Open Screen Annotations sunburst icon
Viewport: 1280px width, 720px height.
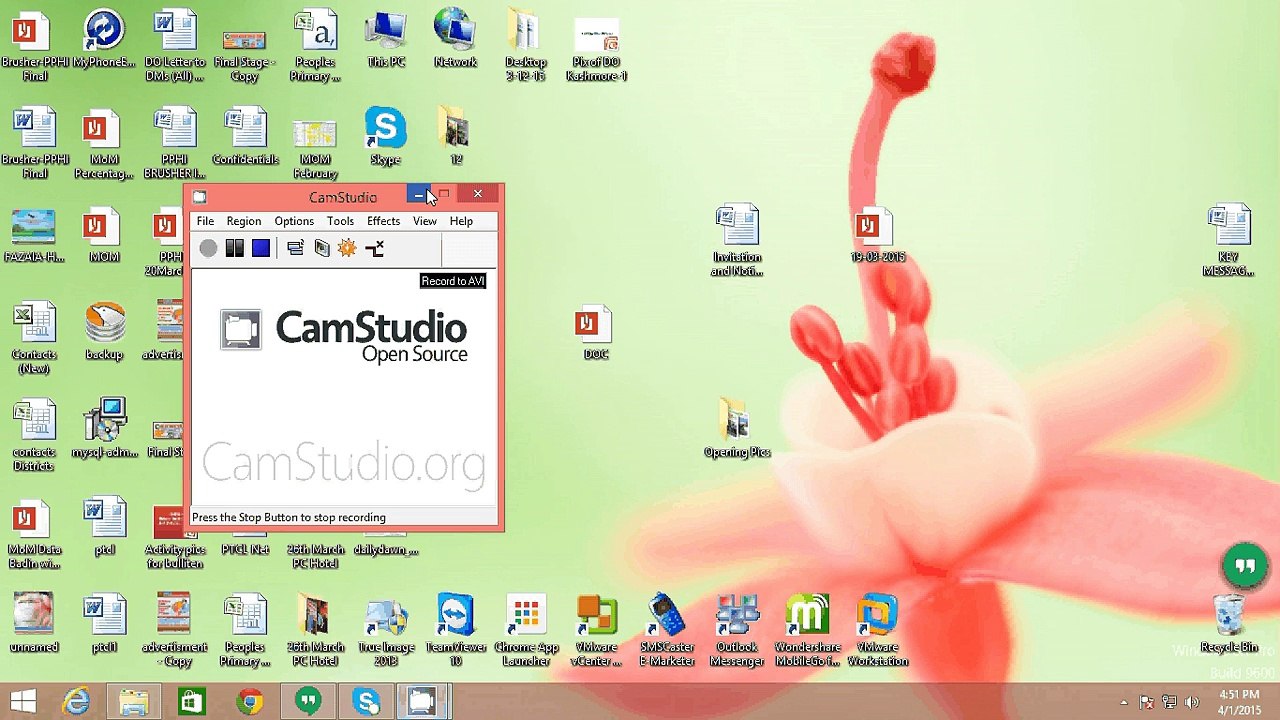coord(347,248)
